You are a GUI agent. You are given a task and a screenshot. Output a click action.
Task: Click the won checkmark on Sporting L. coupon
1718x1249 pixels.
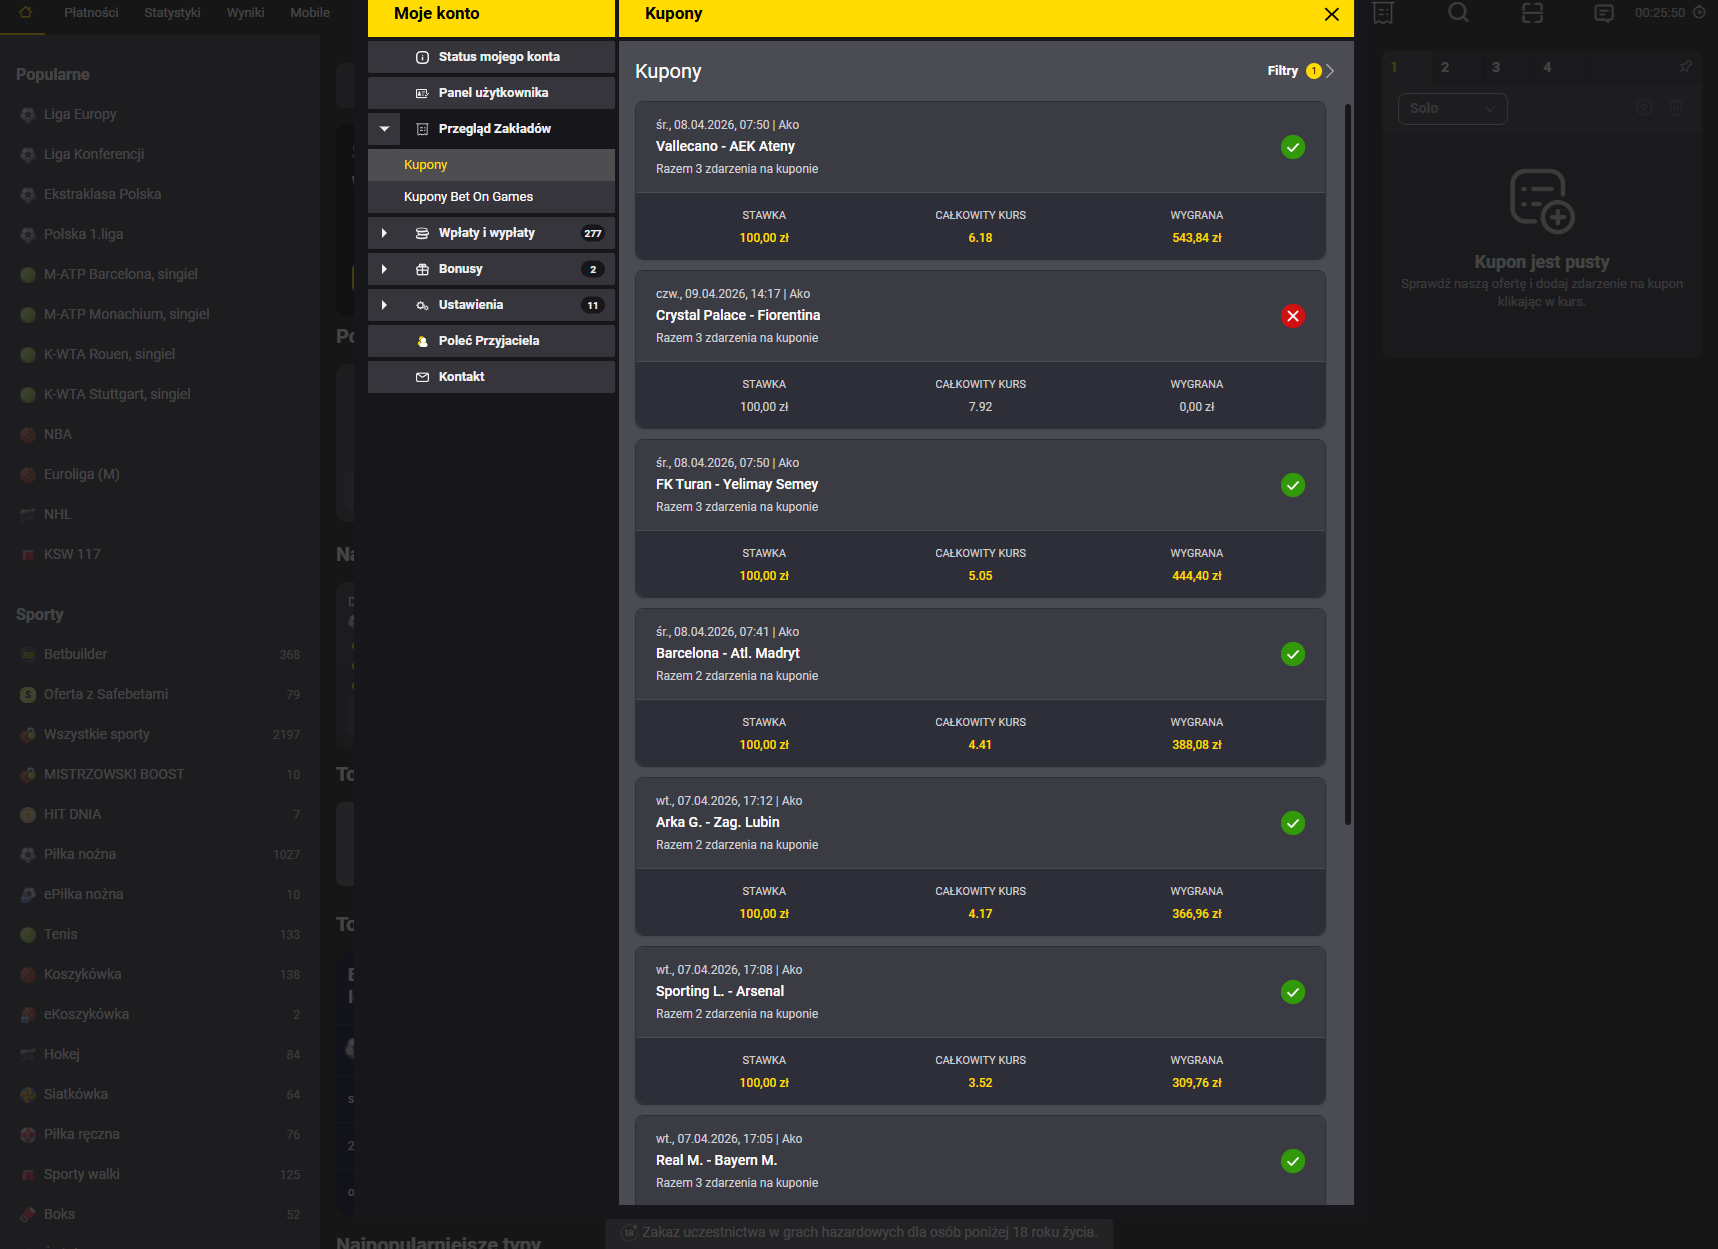(x=1293, y=992)
